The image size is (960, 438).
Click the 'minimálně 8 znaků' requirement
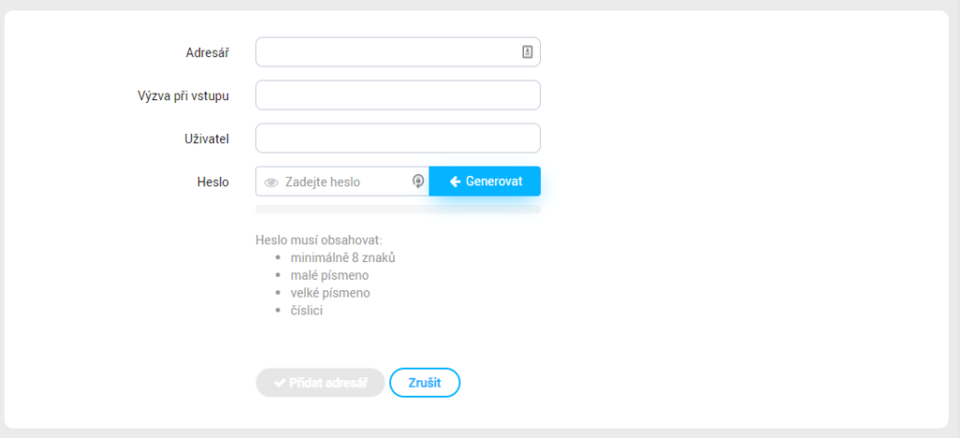coord(343,258)
